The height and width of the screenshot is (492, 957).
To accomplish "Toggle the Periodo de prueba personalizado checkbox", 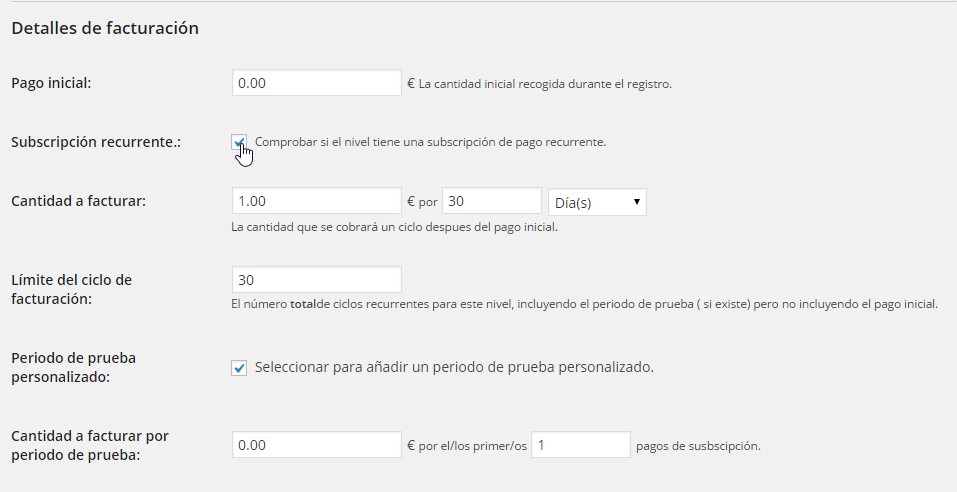I will 239,368.
